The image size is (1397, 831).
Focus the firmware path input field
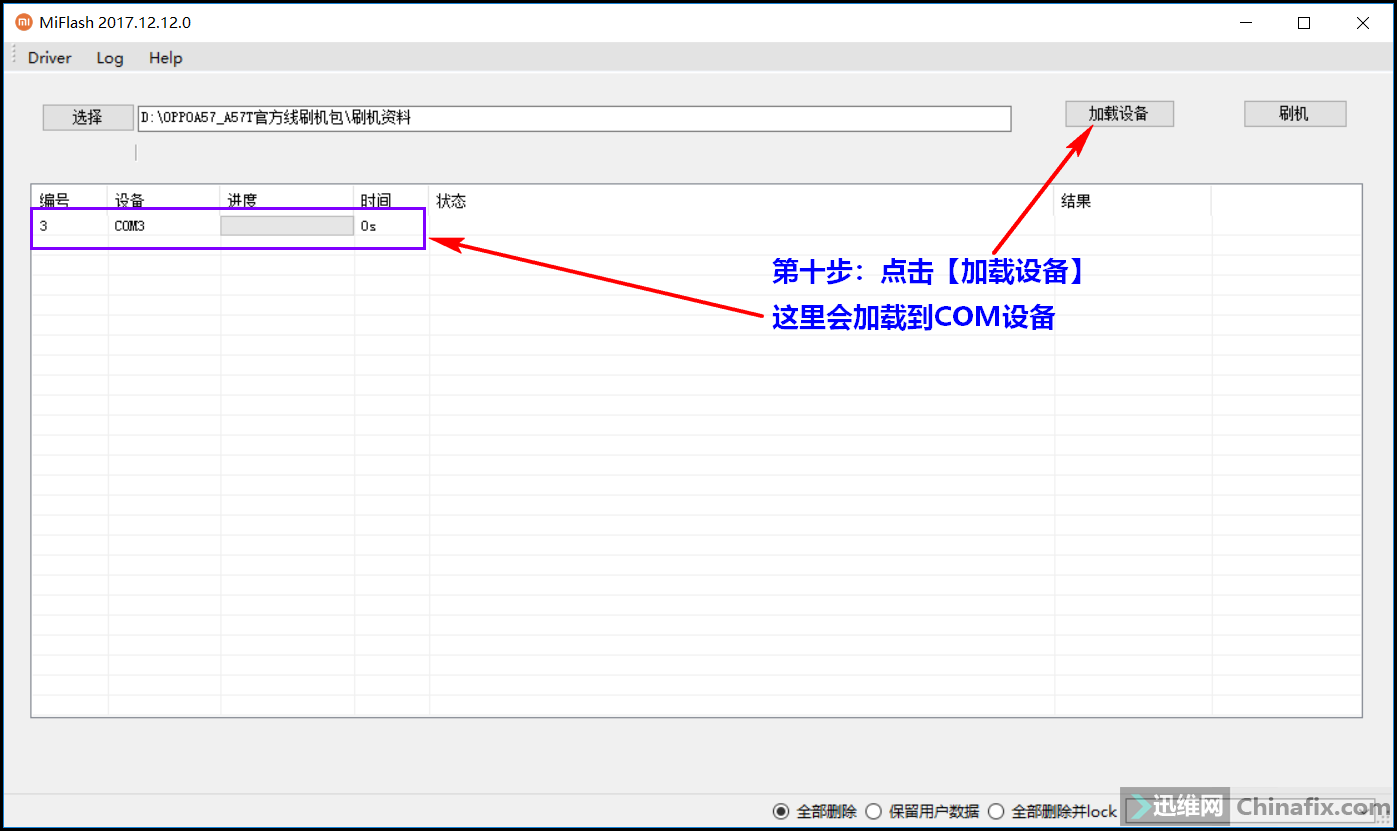[x=574, y=118]
